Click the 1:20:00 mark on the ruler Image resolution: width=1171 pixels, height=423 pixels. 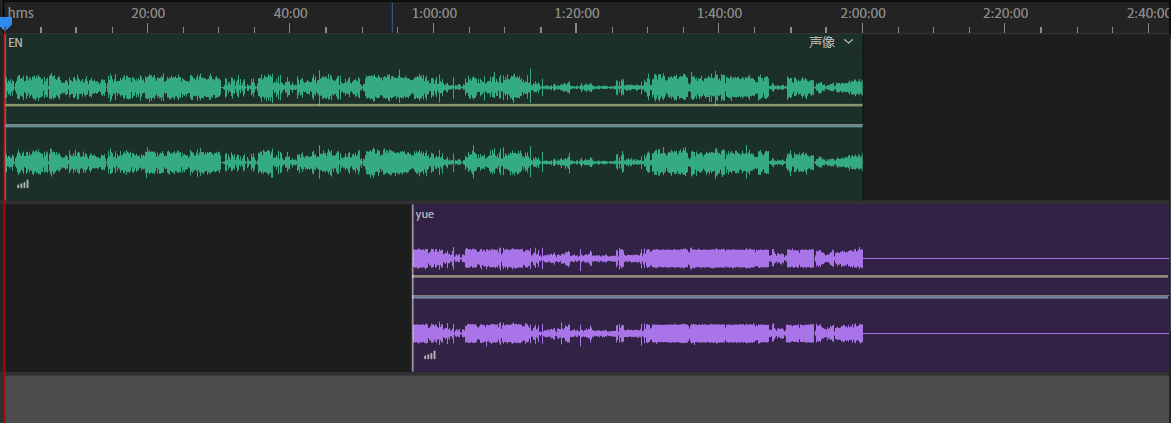pyautogui.click(x=577, y=13)
